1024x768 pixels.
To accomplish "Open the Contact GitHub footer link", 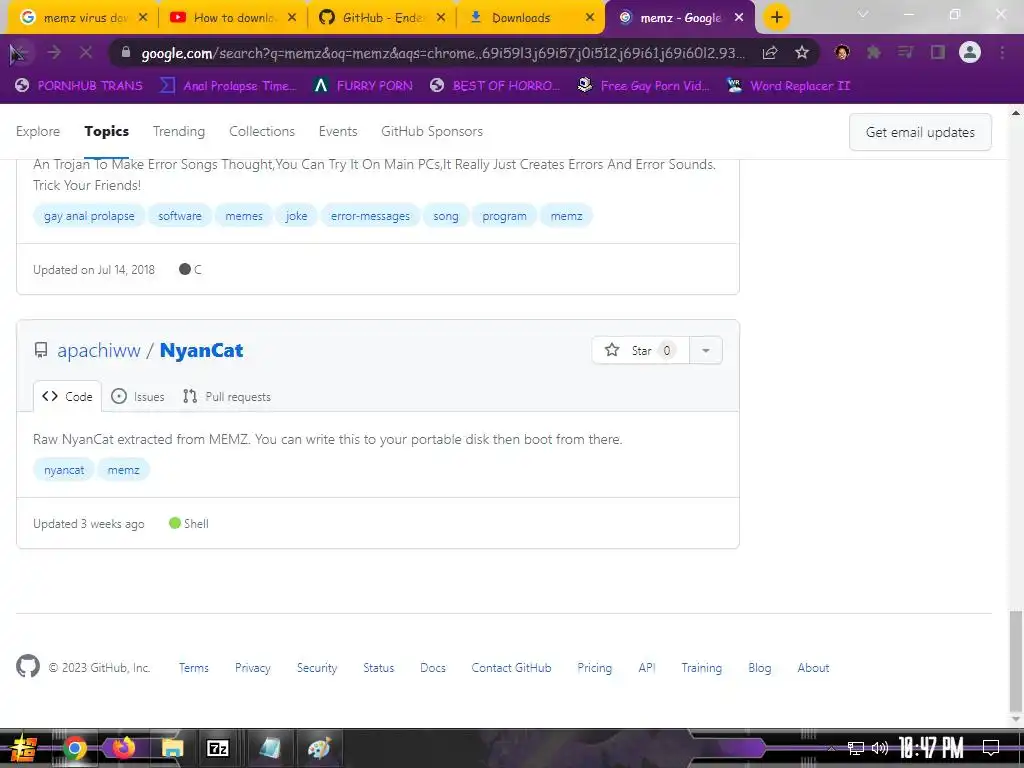I will [511, 667].
